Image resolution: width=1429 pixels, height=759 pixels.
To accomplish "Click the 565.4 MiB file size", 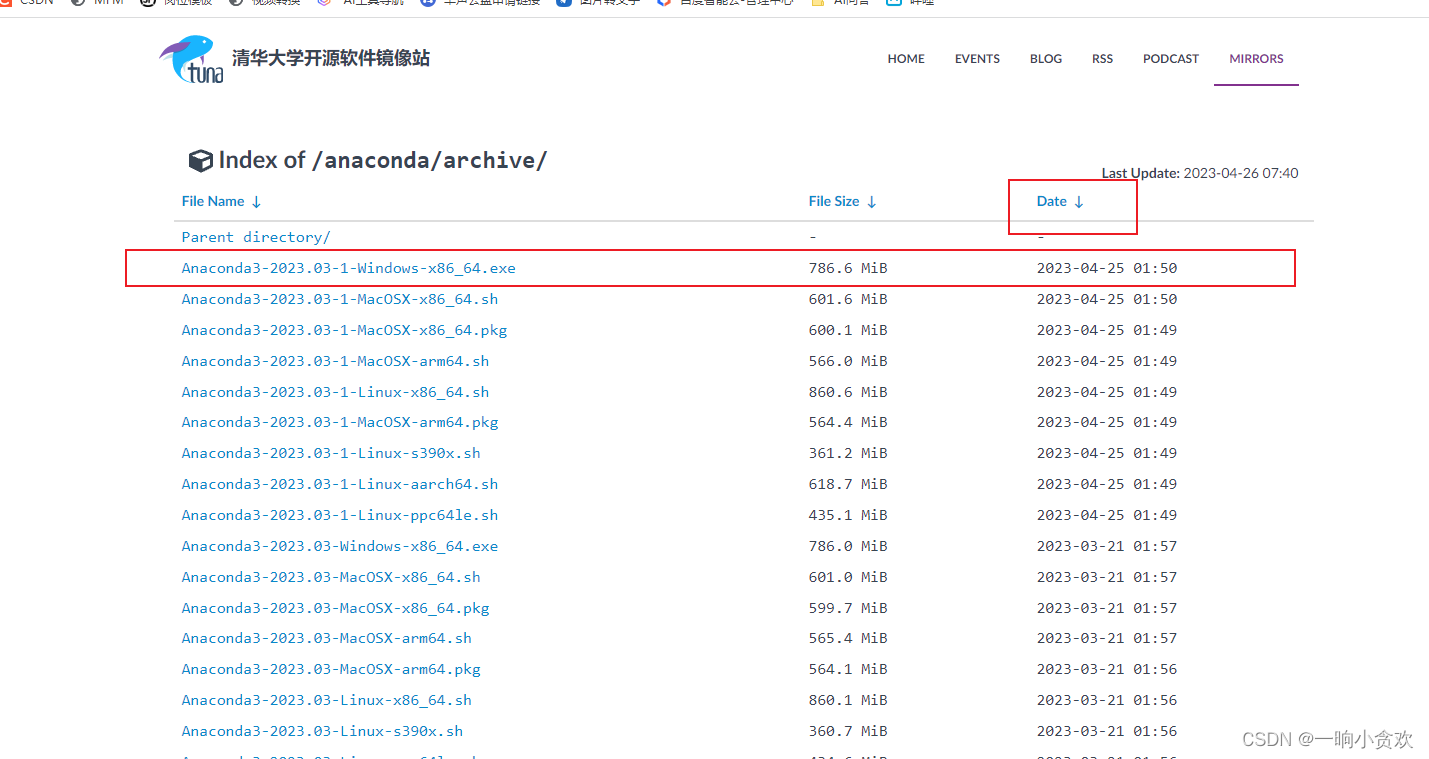I will [x=848, y=638].
